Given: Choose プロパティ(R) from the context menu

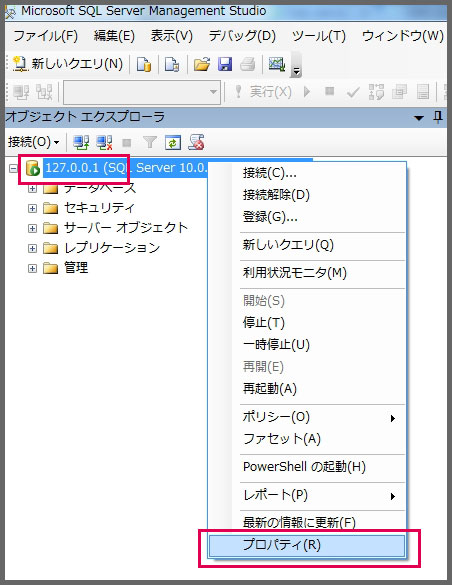Looking at the screenshot, I should (307, 545).
